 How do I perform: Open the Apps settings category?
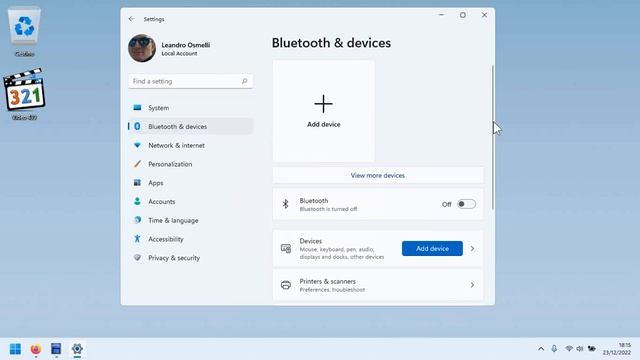point(191,182)
